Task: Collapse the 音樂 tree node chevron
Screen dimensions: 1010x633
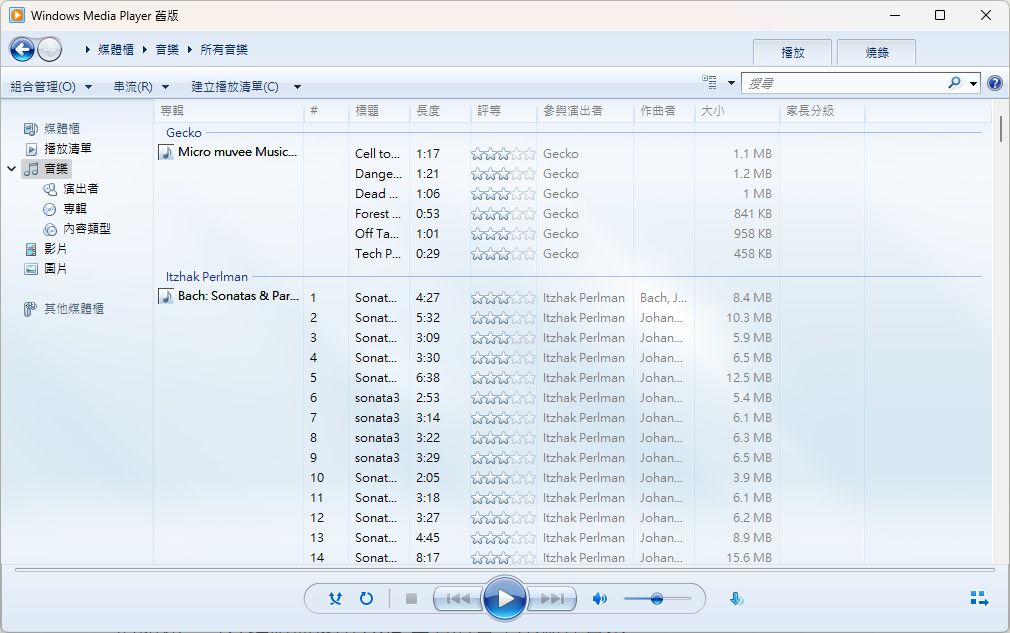Action: tap(12, 169)
